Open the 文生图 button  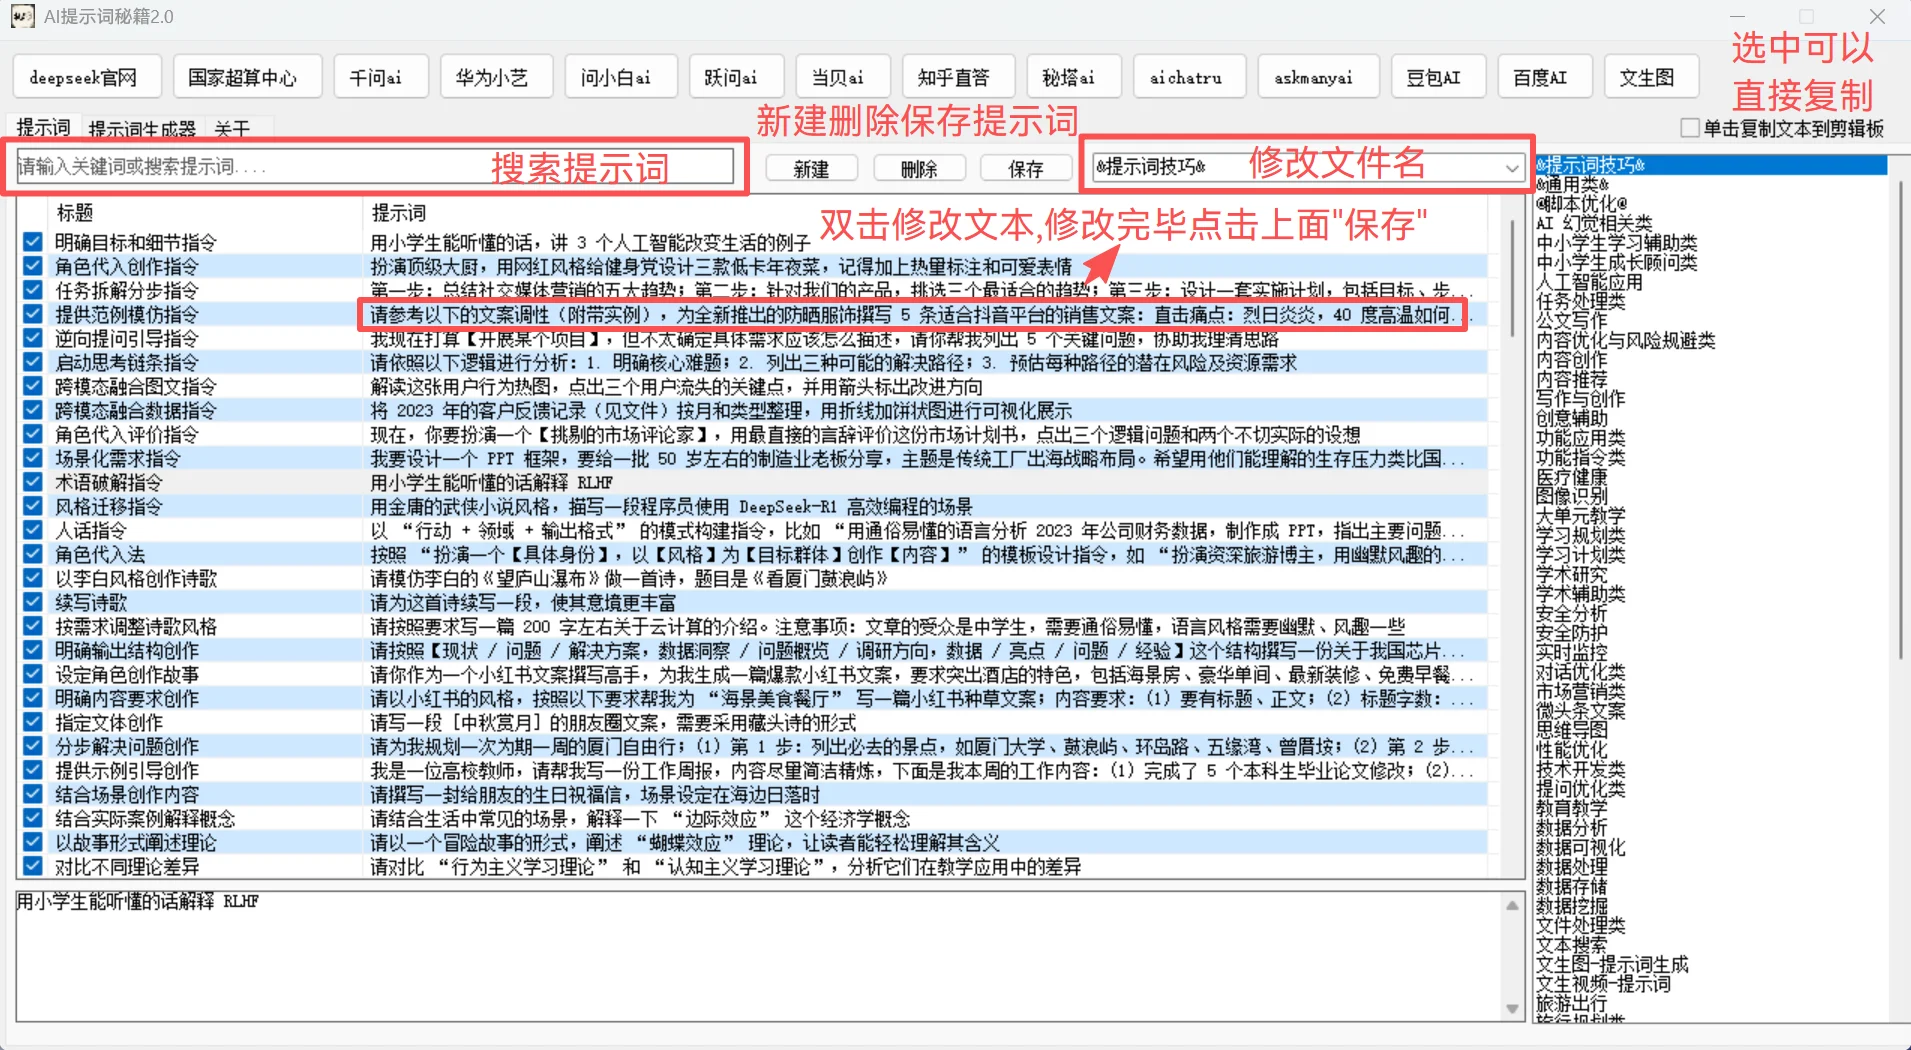click(1646, 77)
